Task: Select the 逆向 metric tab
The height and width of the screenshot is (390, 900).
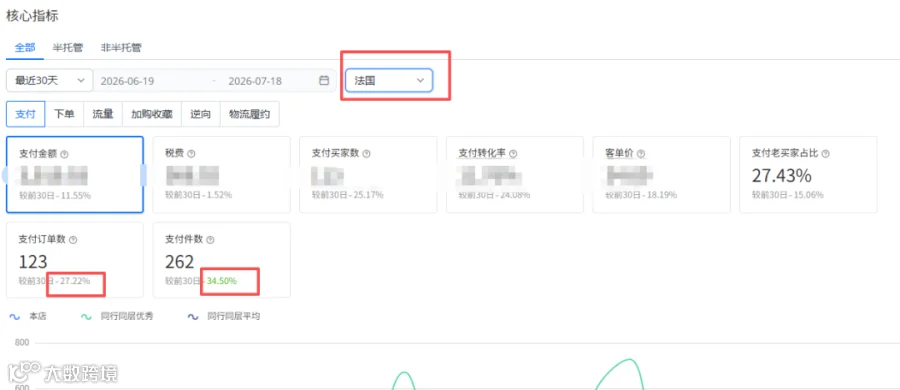Action: tap(200, 114)
